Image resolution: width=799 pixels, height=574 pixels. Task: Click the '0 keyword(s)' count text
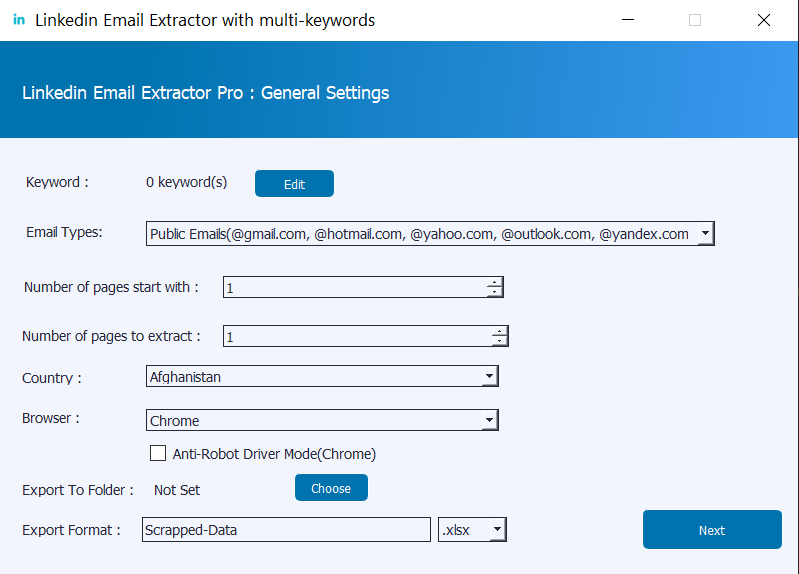187,182
